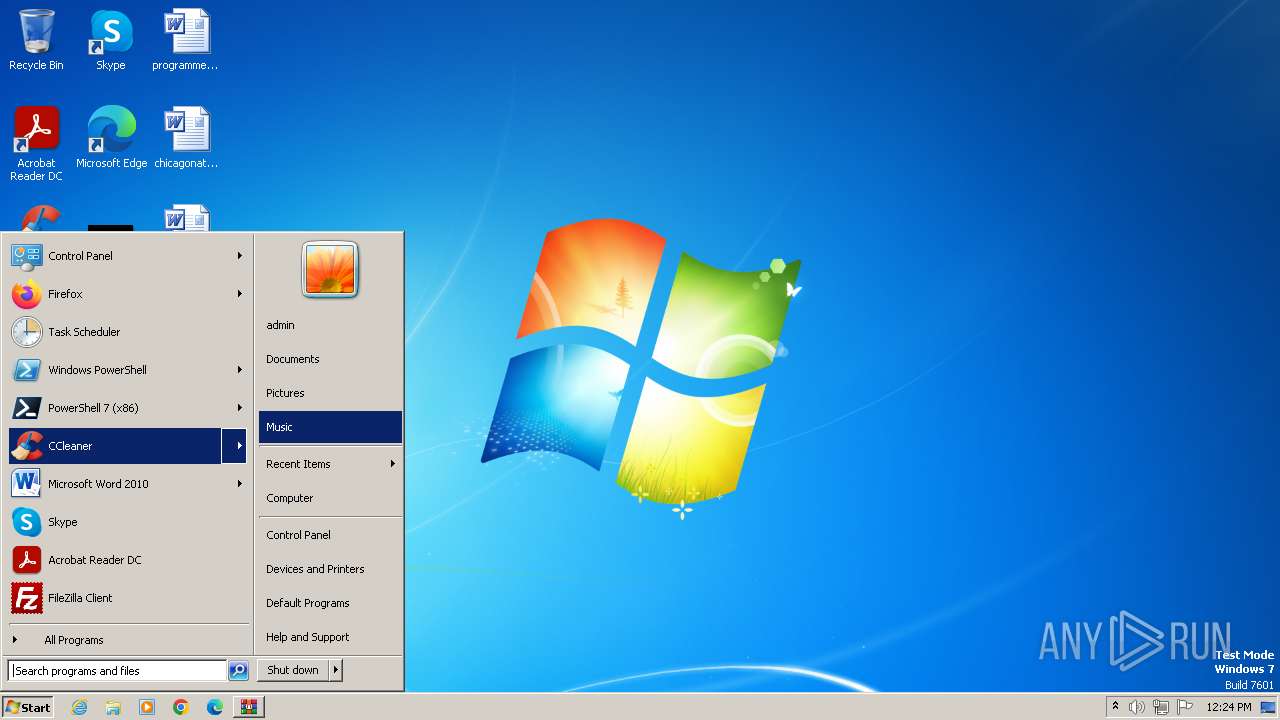Open Windows Media Player from taskbar

pyautogui.click(x=147, y=707)
